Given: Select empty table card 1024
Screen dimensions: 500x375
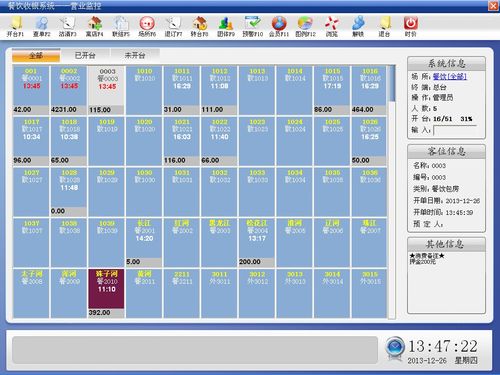Looking at the screenshot, I should (295, 141).
